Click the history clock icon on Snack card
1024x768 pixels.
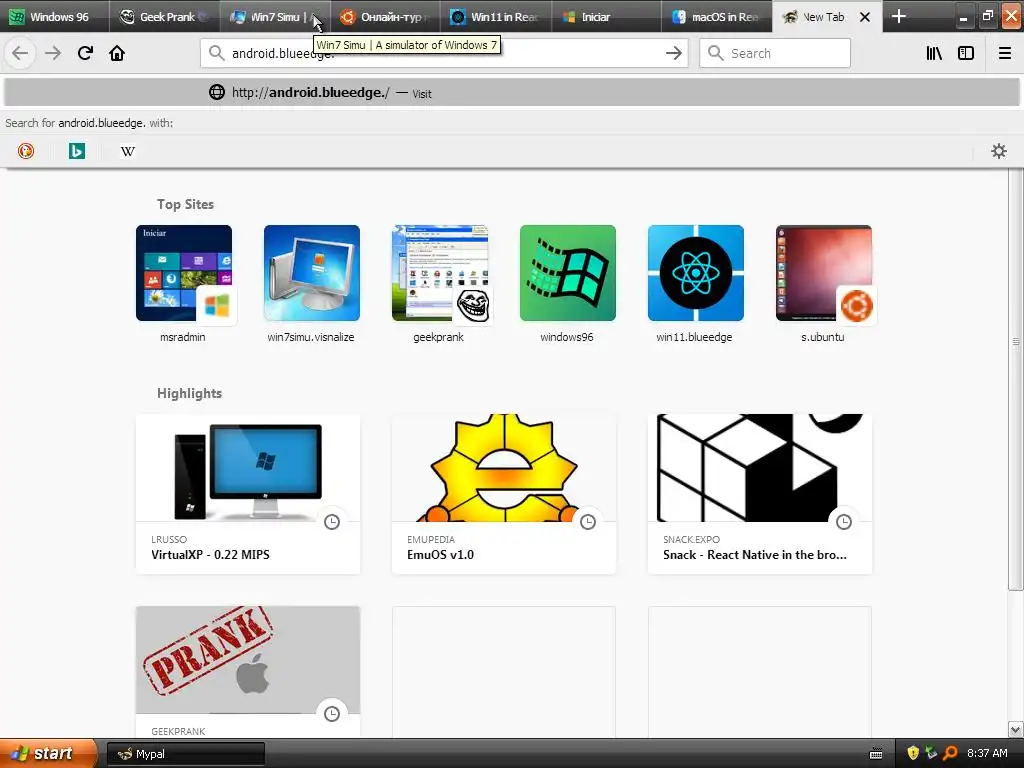[844, 521]
